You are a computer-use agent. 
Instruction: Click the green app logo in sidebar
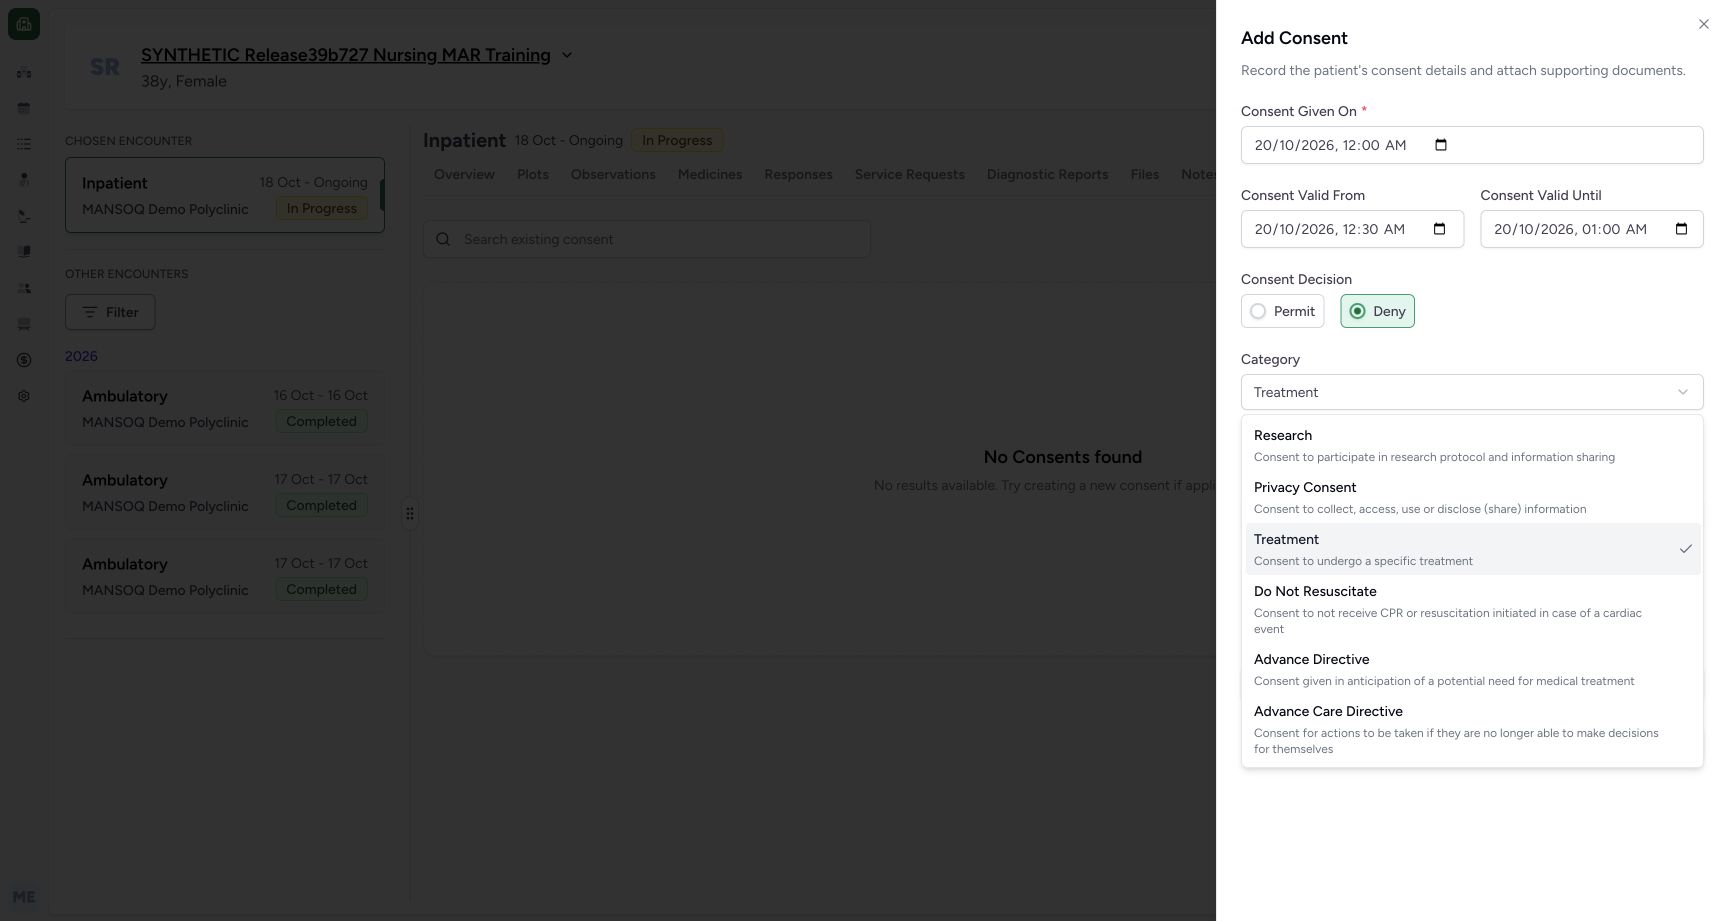(x=24, y=24)
